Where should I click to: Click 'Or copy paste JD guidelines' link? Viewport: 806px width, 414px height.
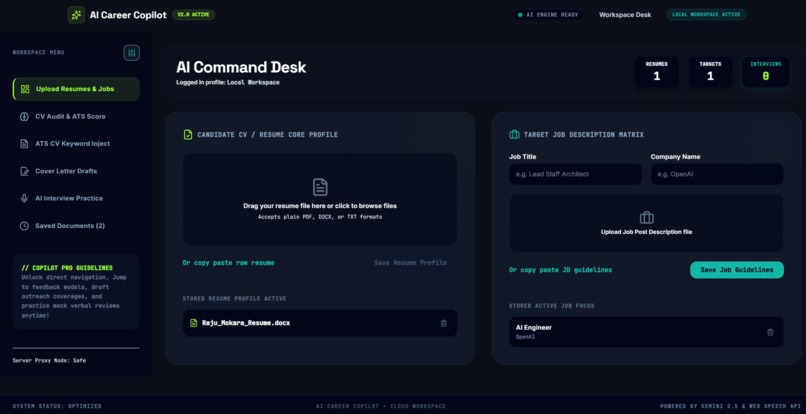560,270
